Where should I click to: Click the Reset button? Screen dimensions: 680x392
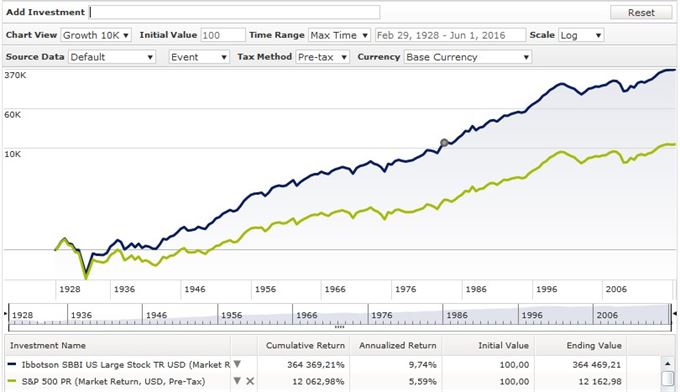coord(641,13)
